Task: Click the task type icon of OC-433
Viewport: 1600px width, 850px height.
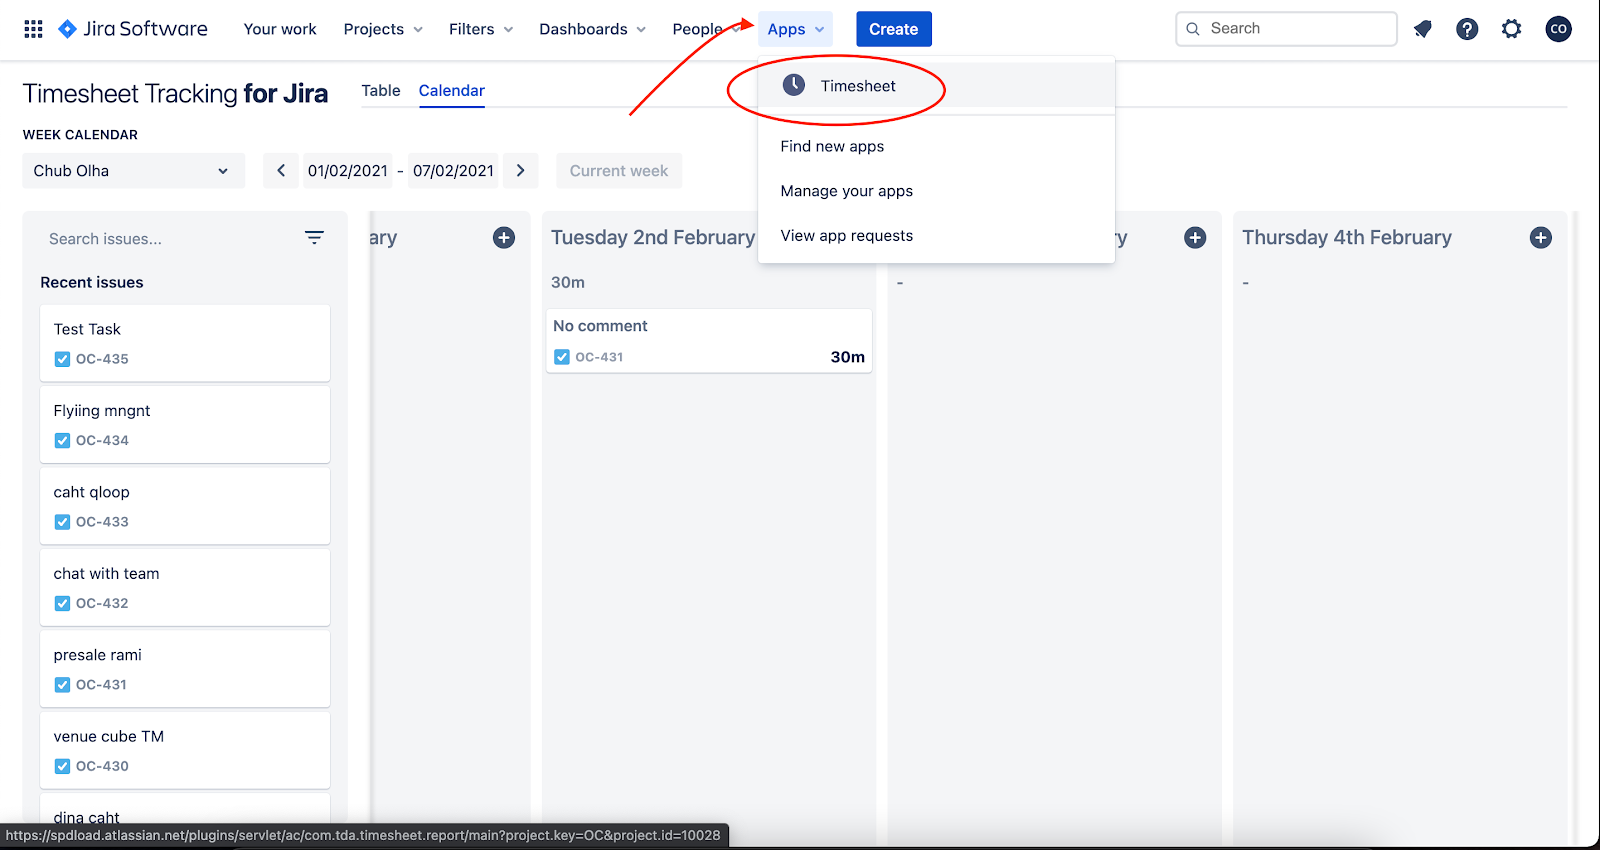Action: point(62,522)
